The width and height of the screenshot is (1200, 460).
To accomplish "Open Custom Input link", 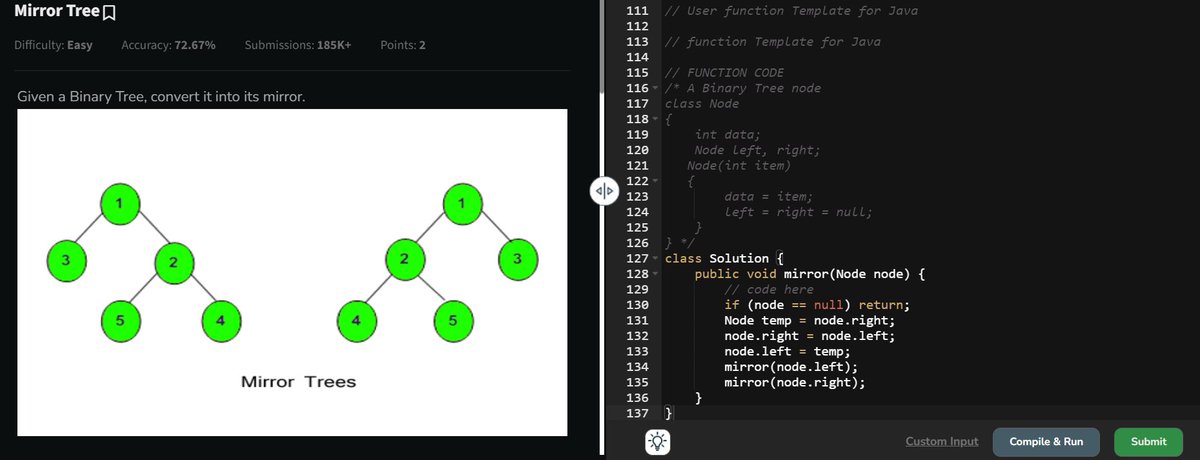I will point(941,441).
